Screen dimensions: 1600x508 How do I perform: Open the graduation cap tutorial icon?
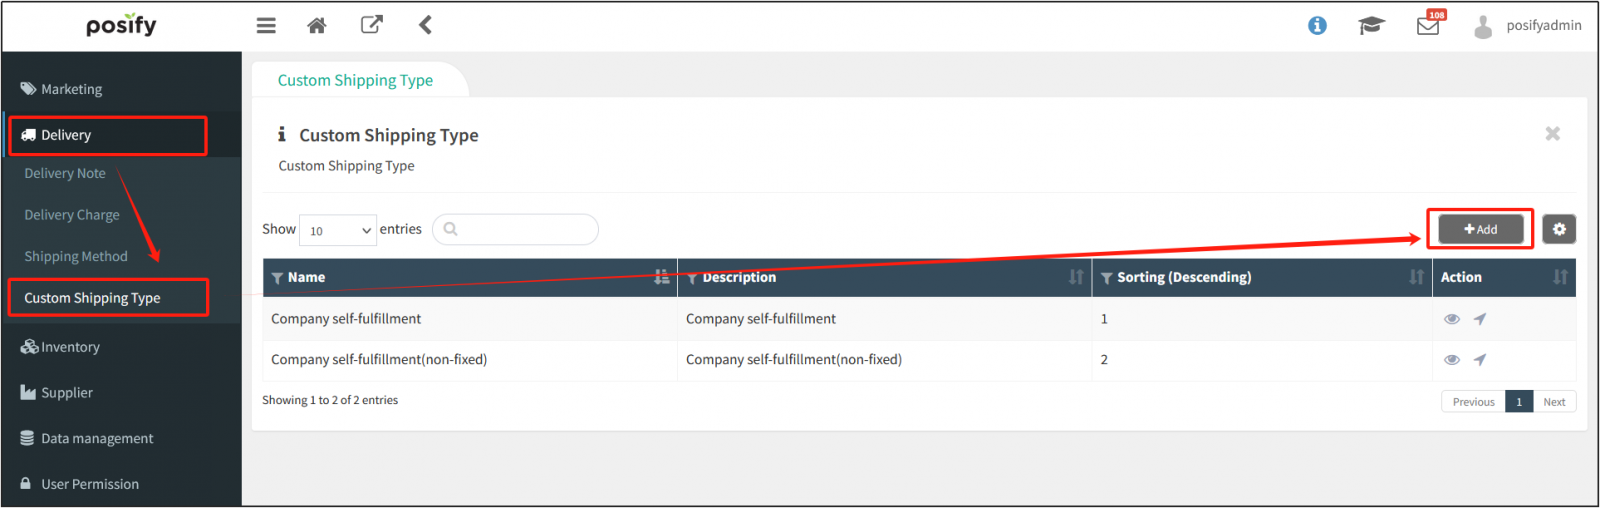pyautogui.click(x=1371, y=26)
